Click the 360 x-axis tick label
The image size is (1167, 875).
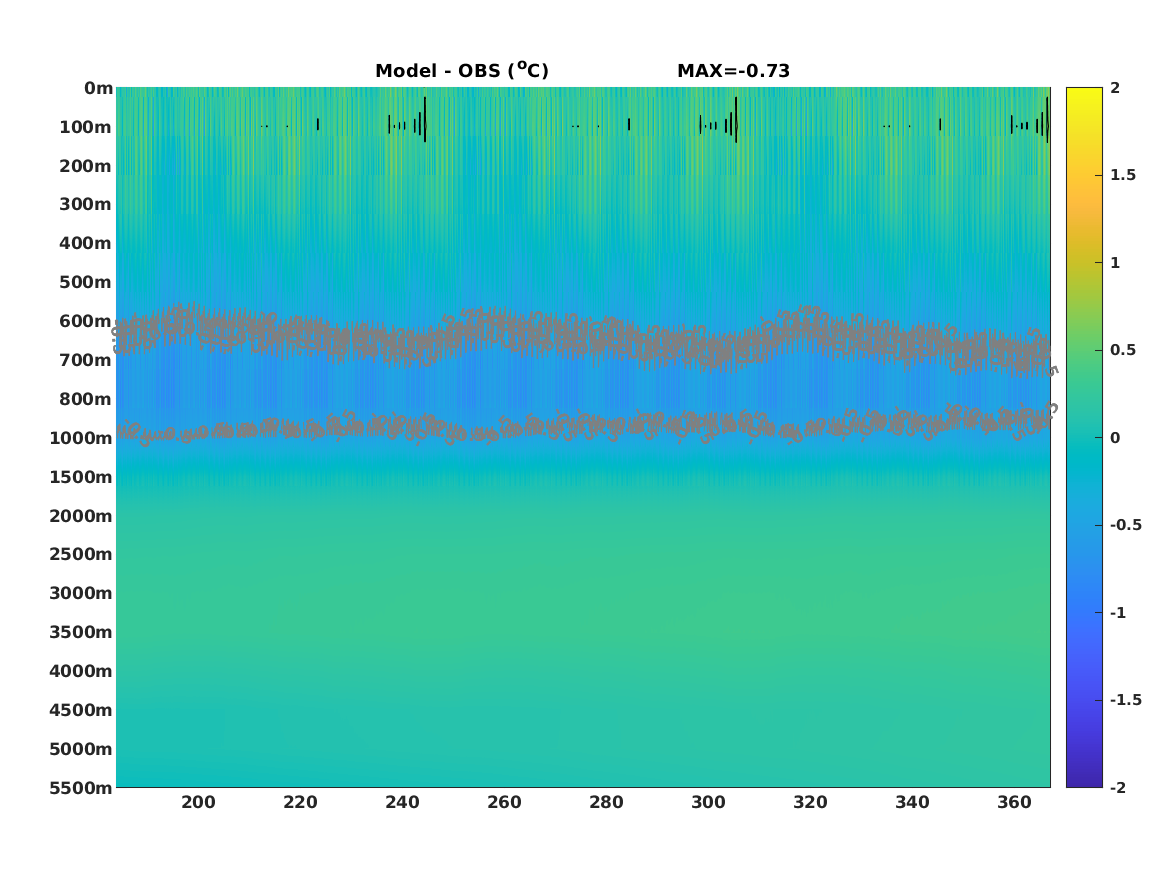pos(1014,802)
